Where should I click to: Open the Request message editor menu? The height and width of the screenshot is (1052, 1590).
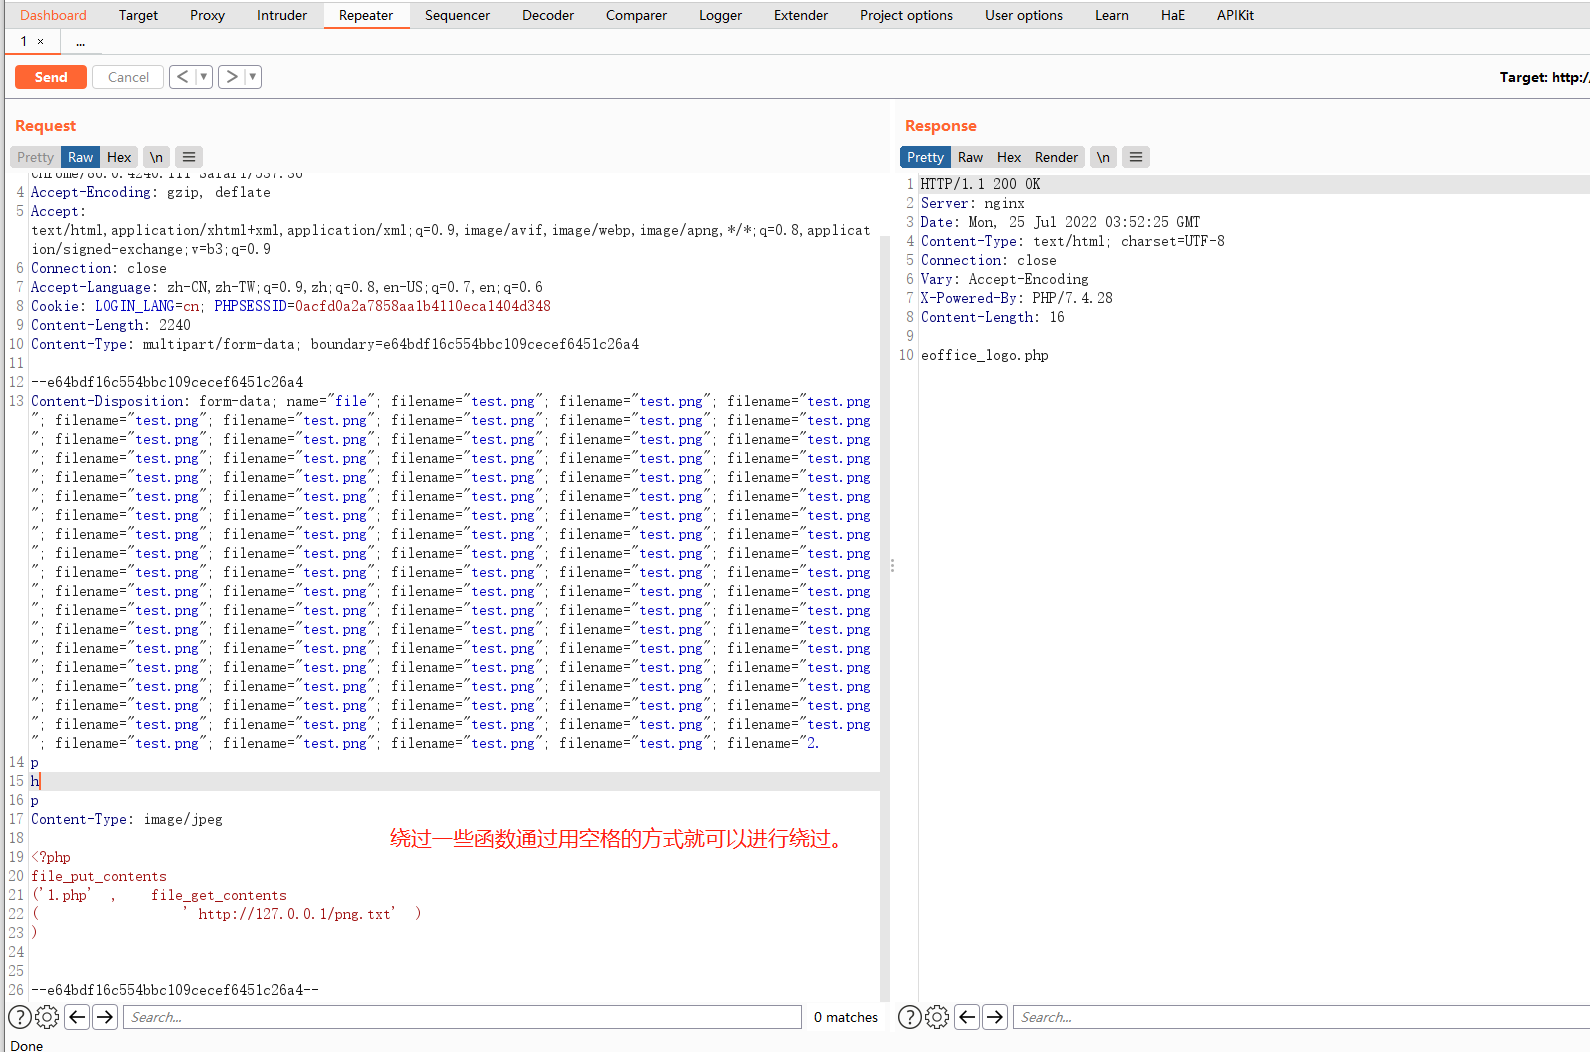click(x=189, y=157)
